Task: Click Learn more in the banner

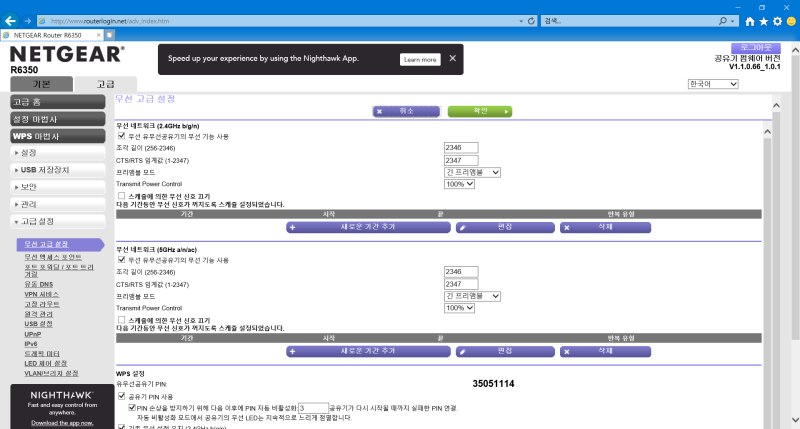Action: tap(420, 59)
